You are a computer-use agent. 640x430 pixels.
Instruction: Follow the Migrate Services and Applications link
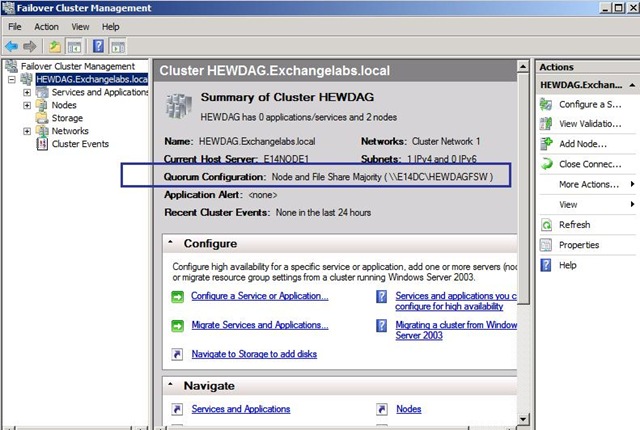(x=260, y=325)
